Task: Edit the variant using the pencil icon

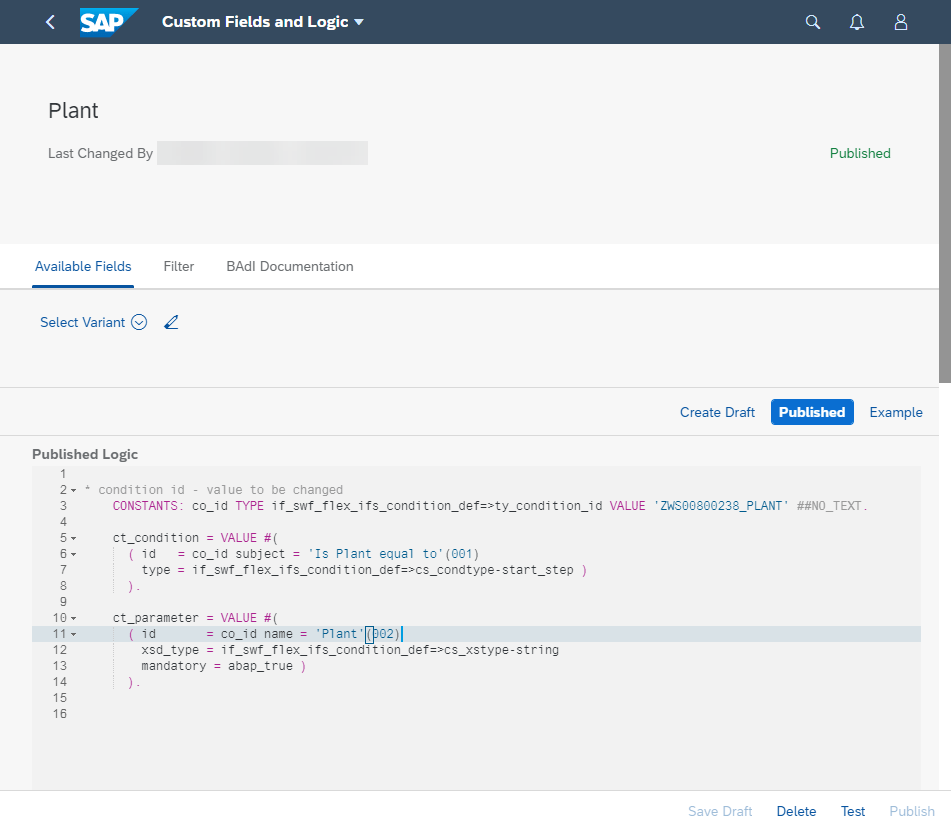Action: coord(171,322)
